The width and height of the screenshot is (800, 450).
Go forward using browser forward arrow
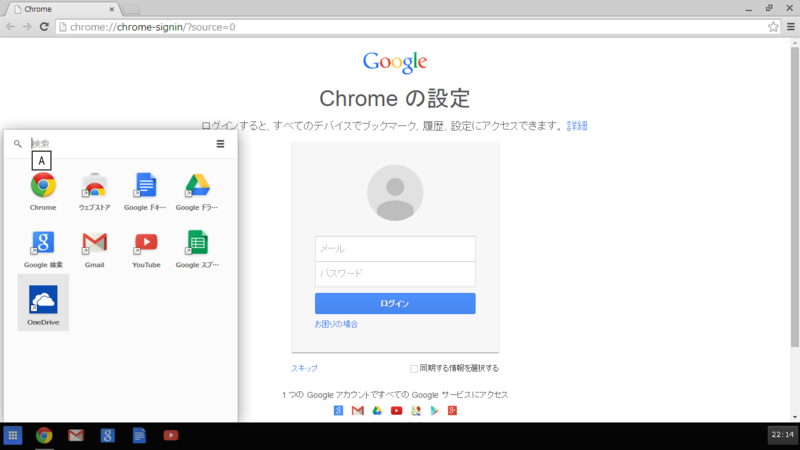point(27,27)
